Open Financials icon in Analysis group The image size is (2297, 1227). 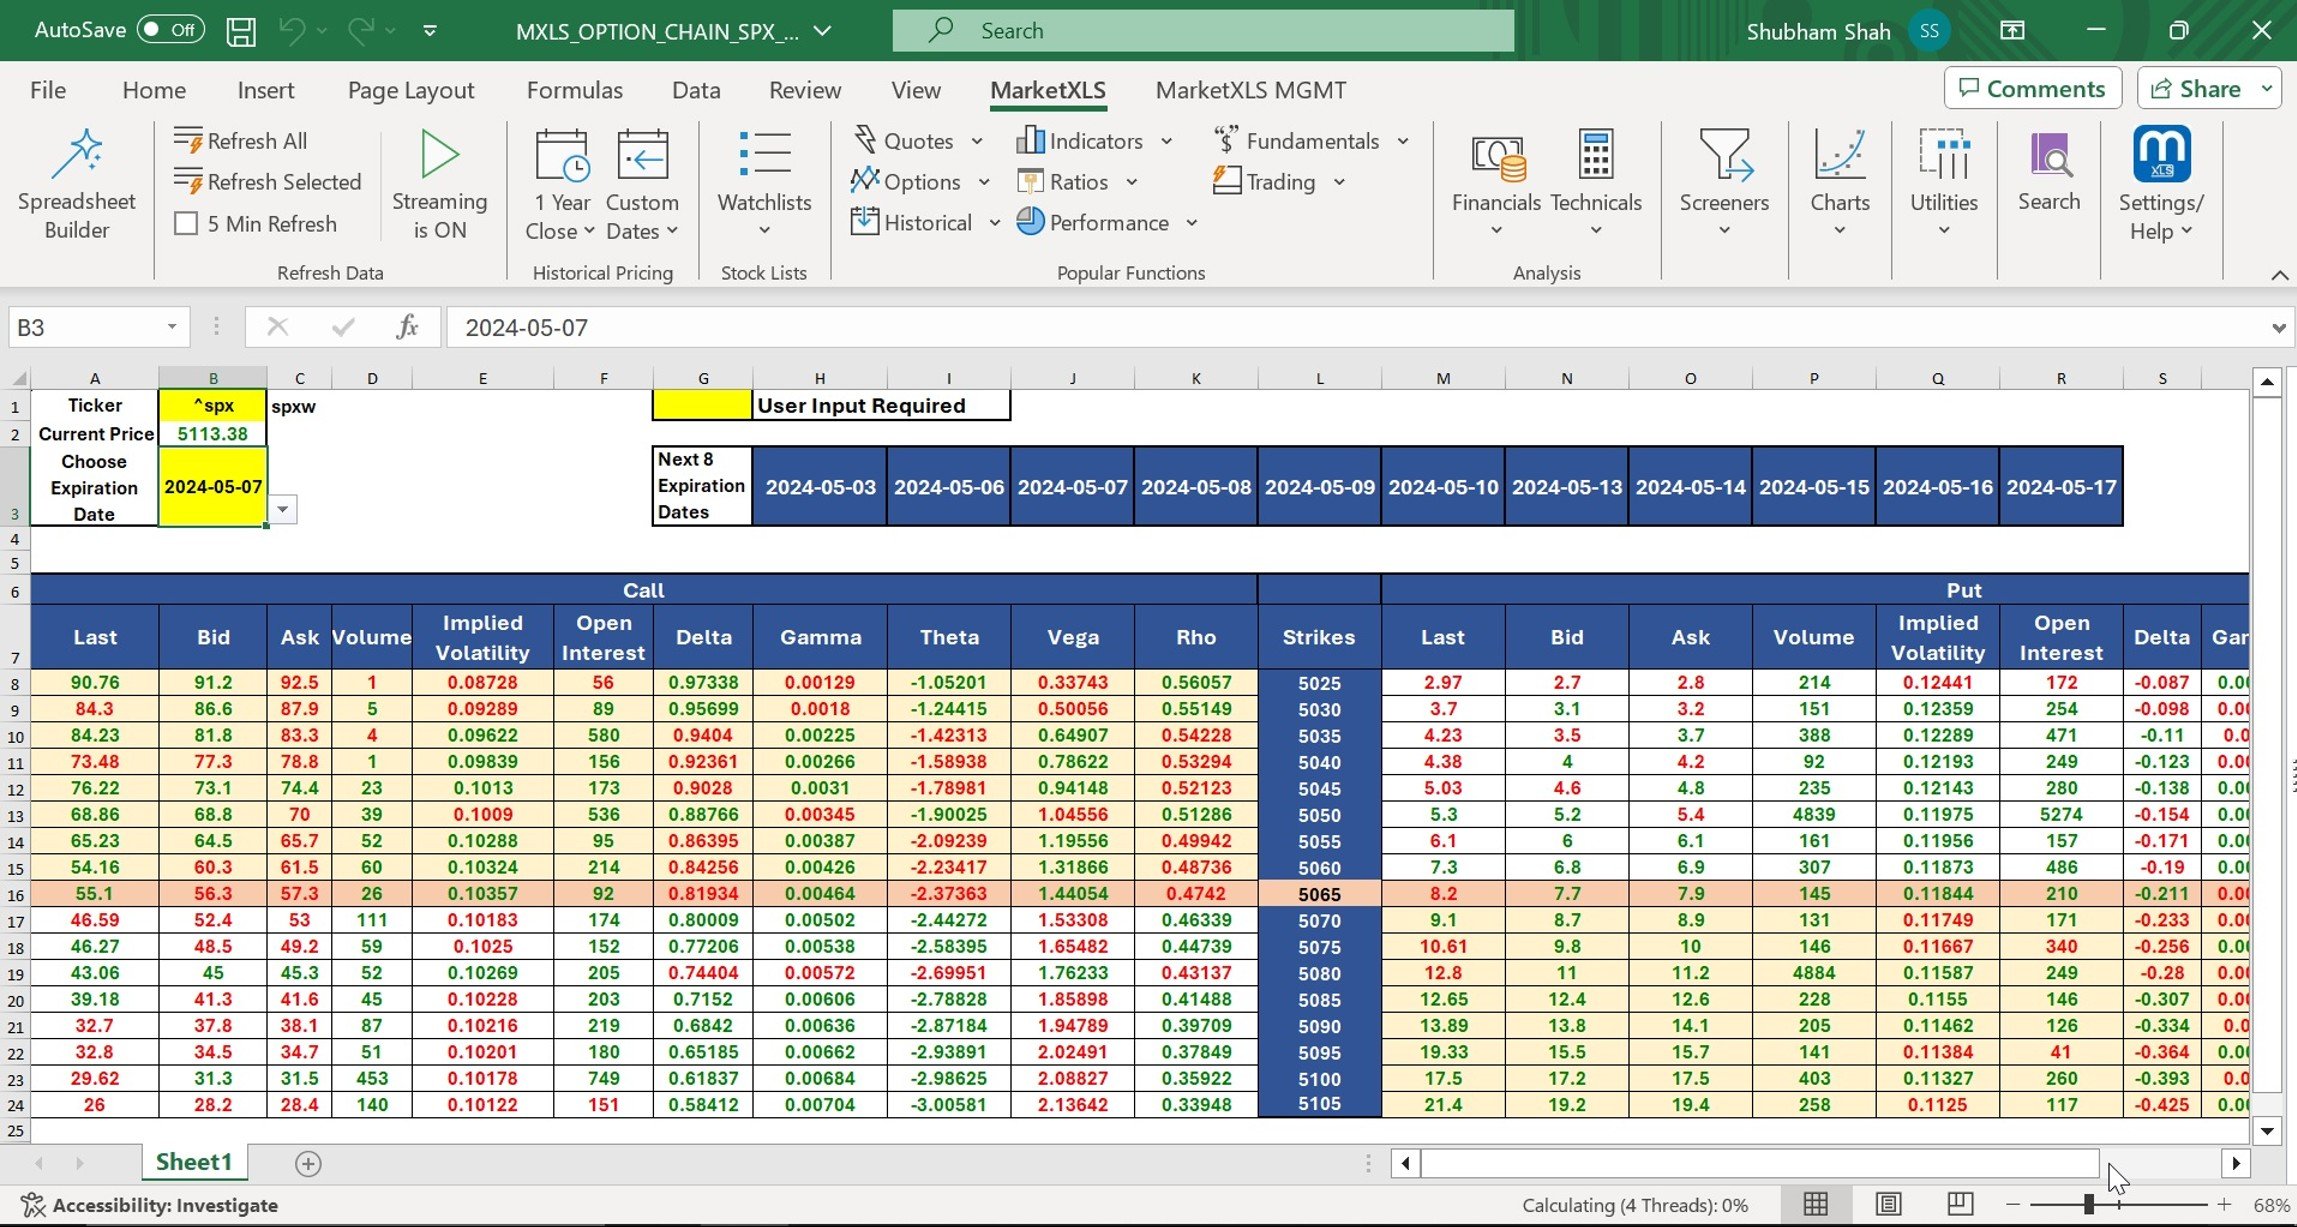(1496, 156)
